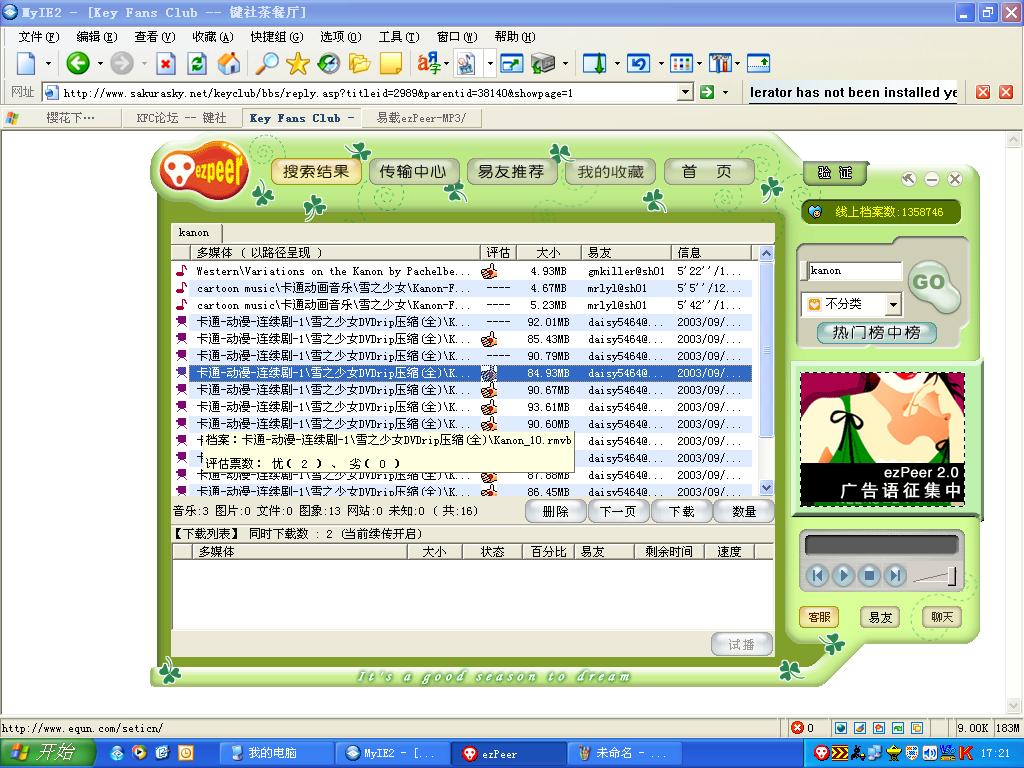Viewport: 1024px width, 768px height.
Task: Select the file row sized 92.01MB
Action: click(464, 322)
